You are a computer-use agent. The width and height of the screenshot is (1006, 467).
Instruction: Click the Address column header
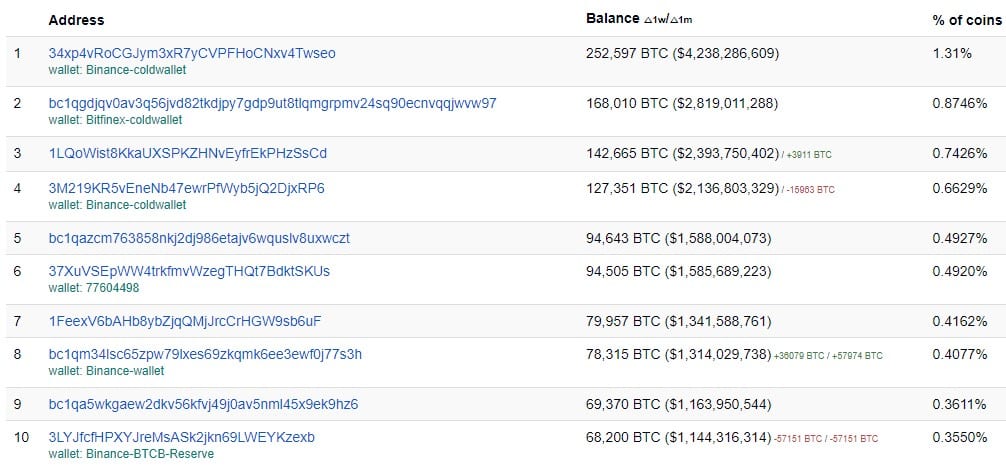click(x=76, y=20)
